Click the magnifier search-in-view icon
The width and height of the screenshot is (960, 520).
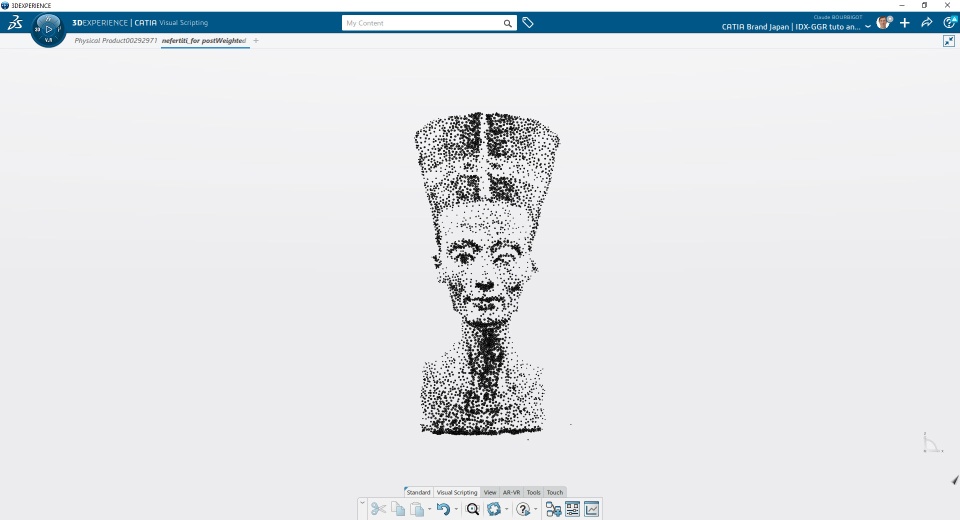473,509
